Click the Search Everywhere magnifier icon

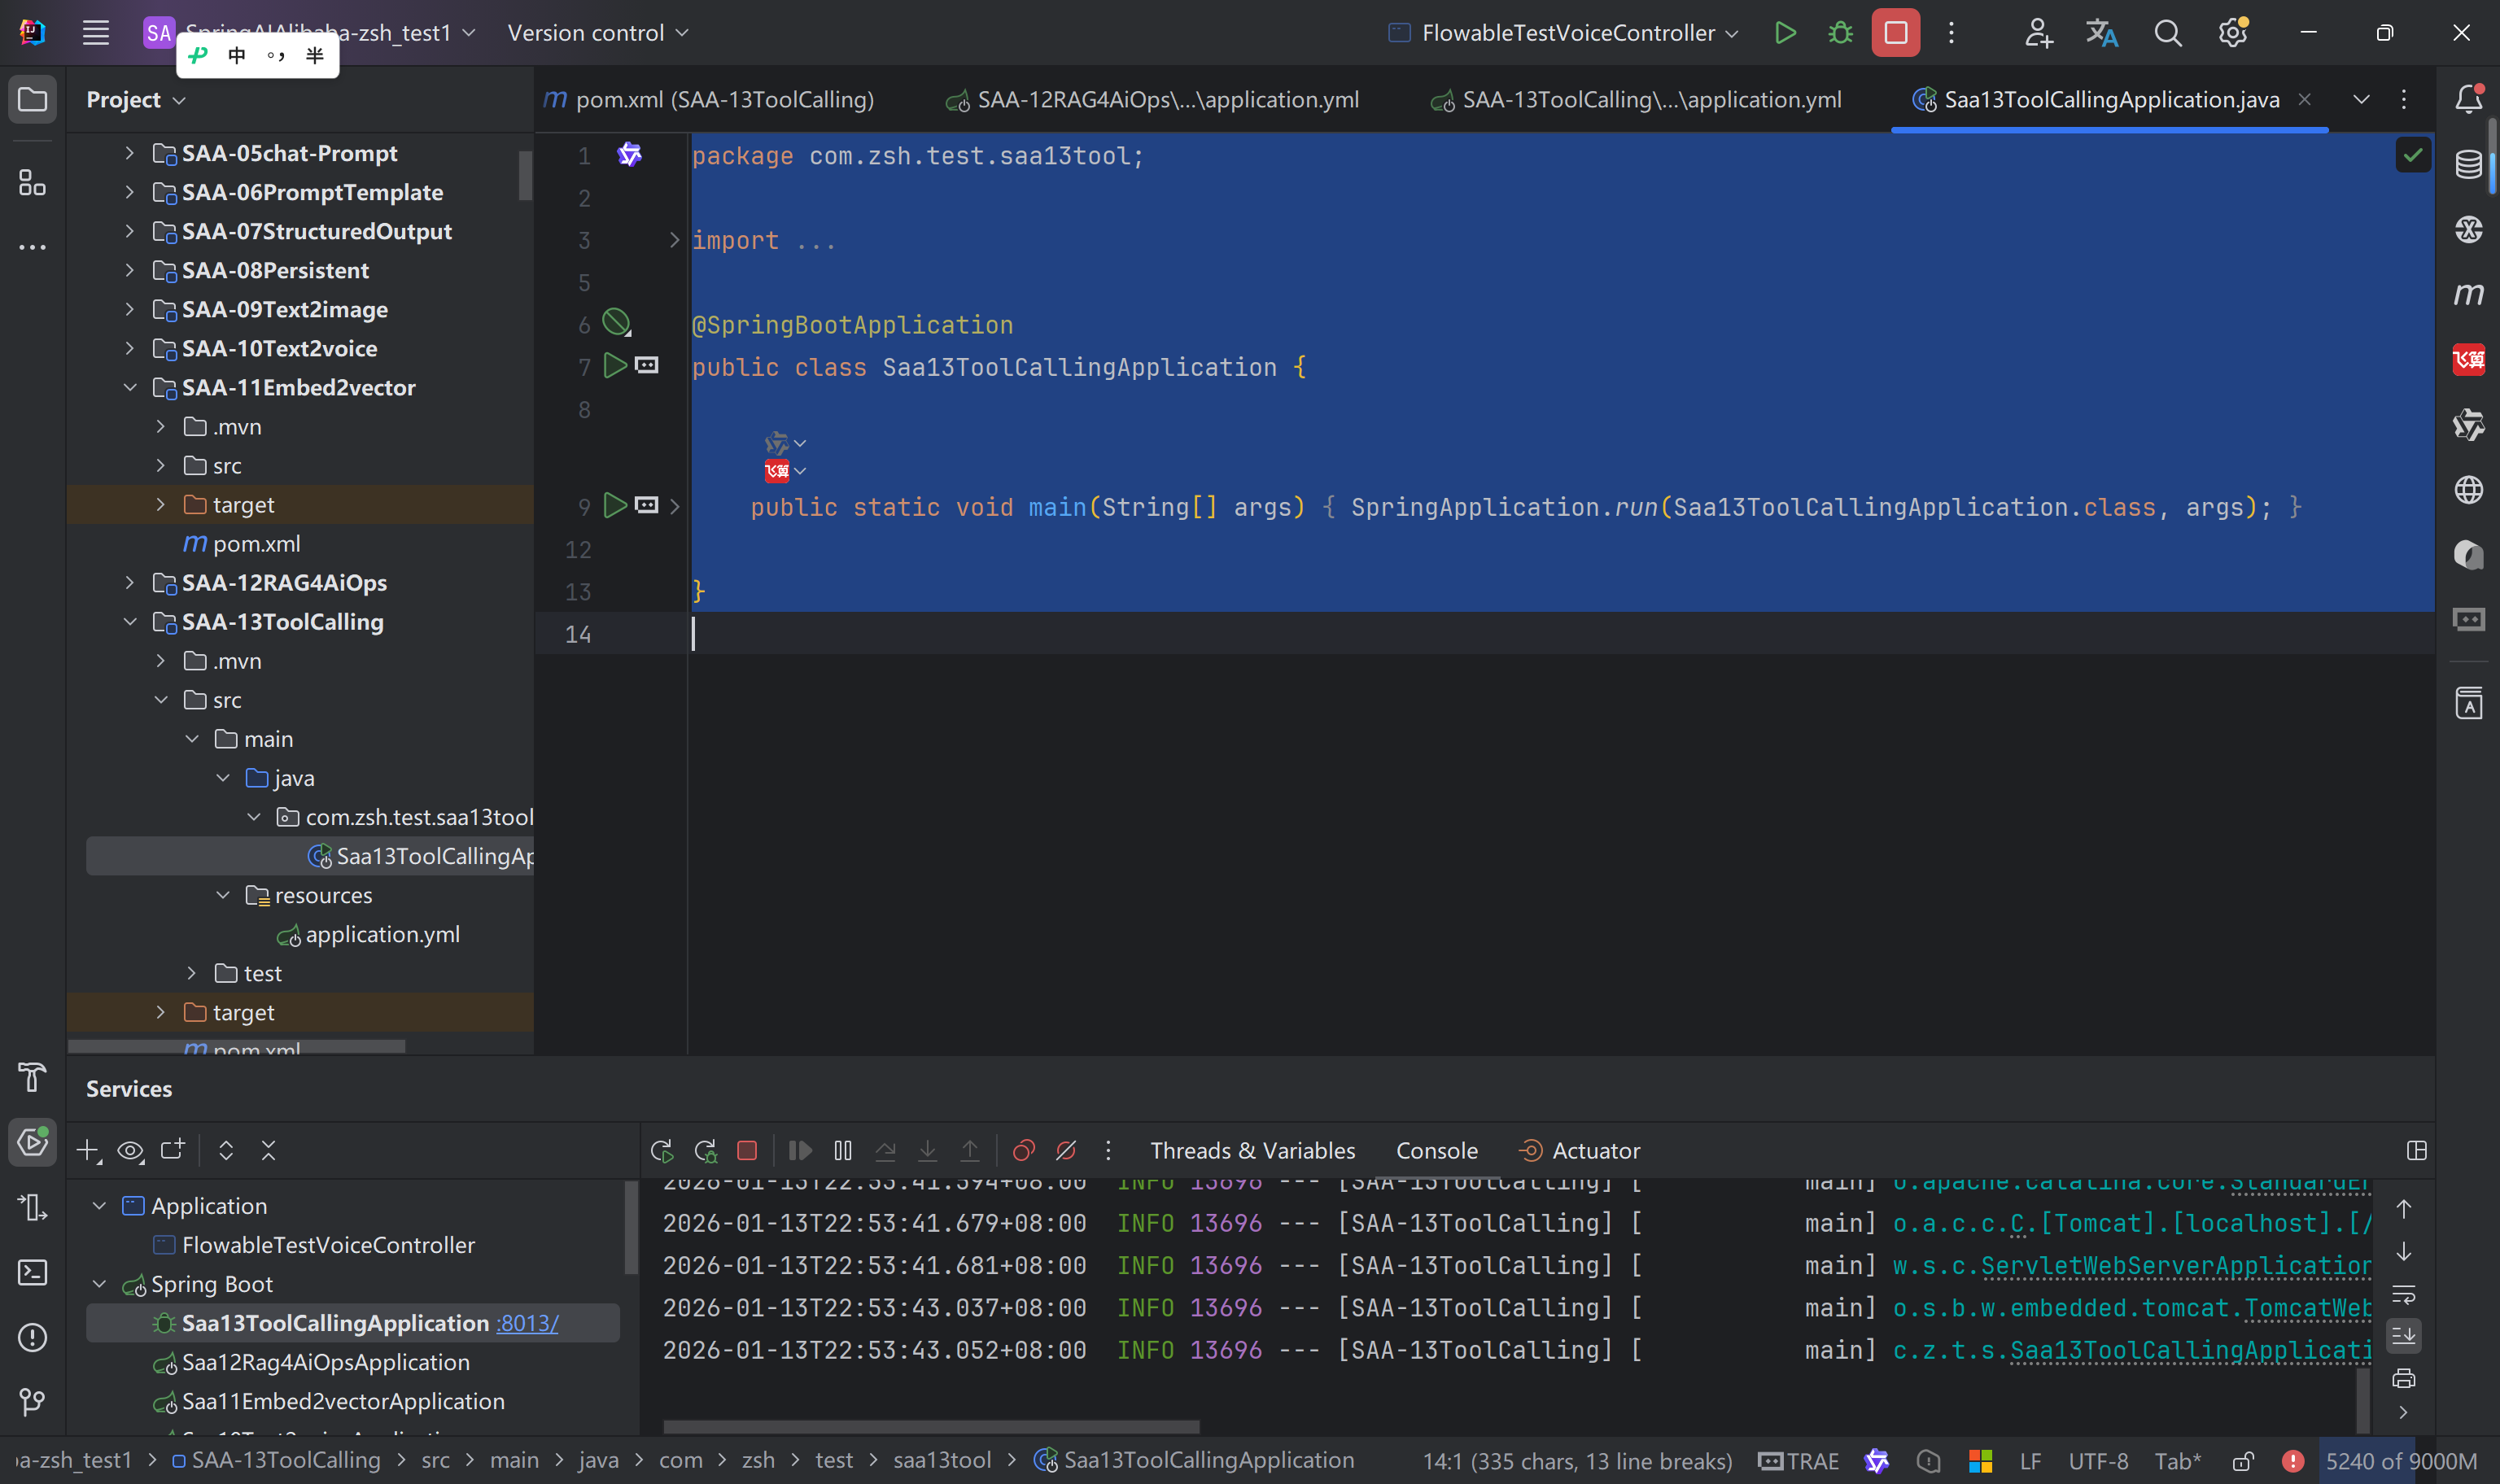2167,33
